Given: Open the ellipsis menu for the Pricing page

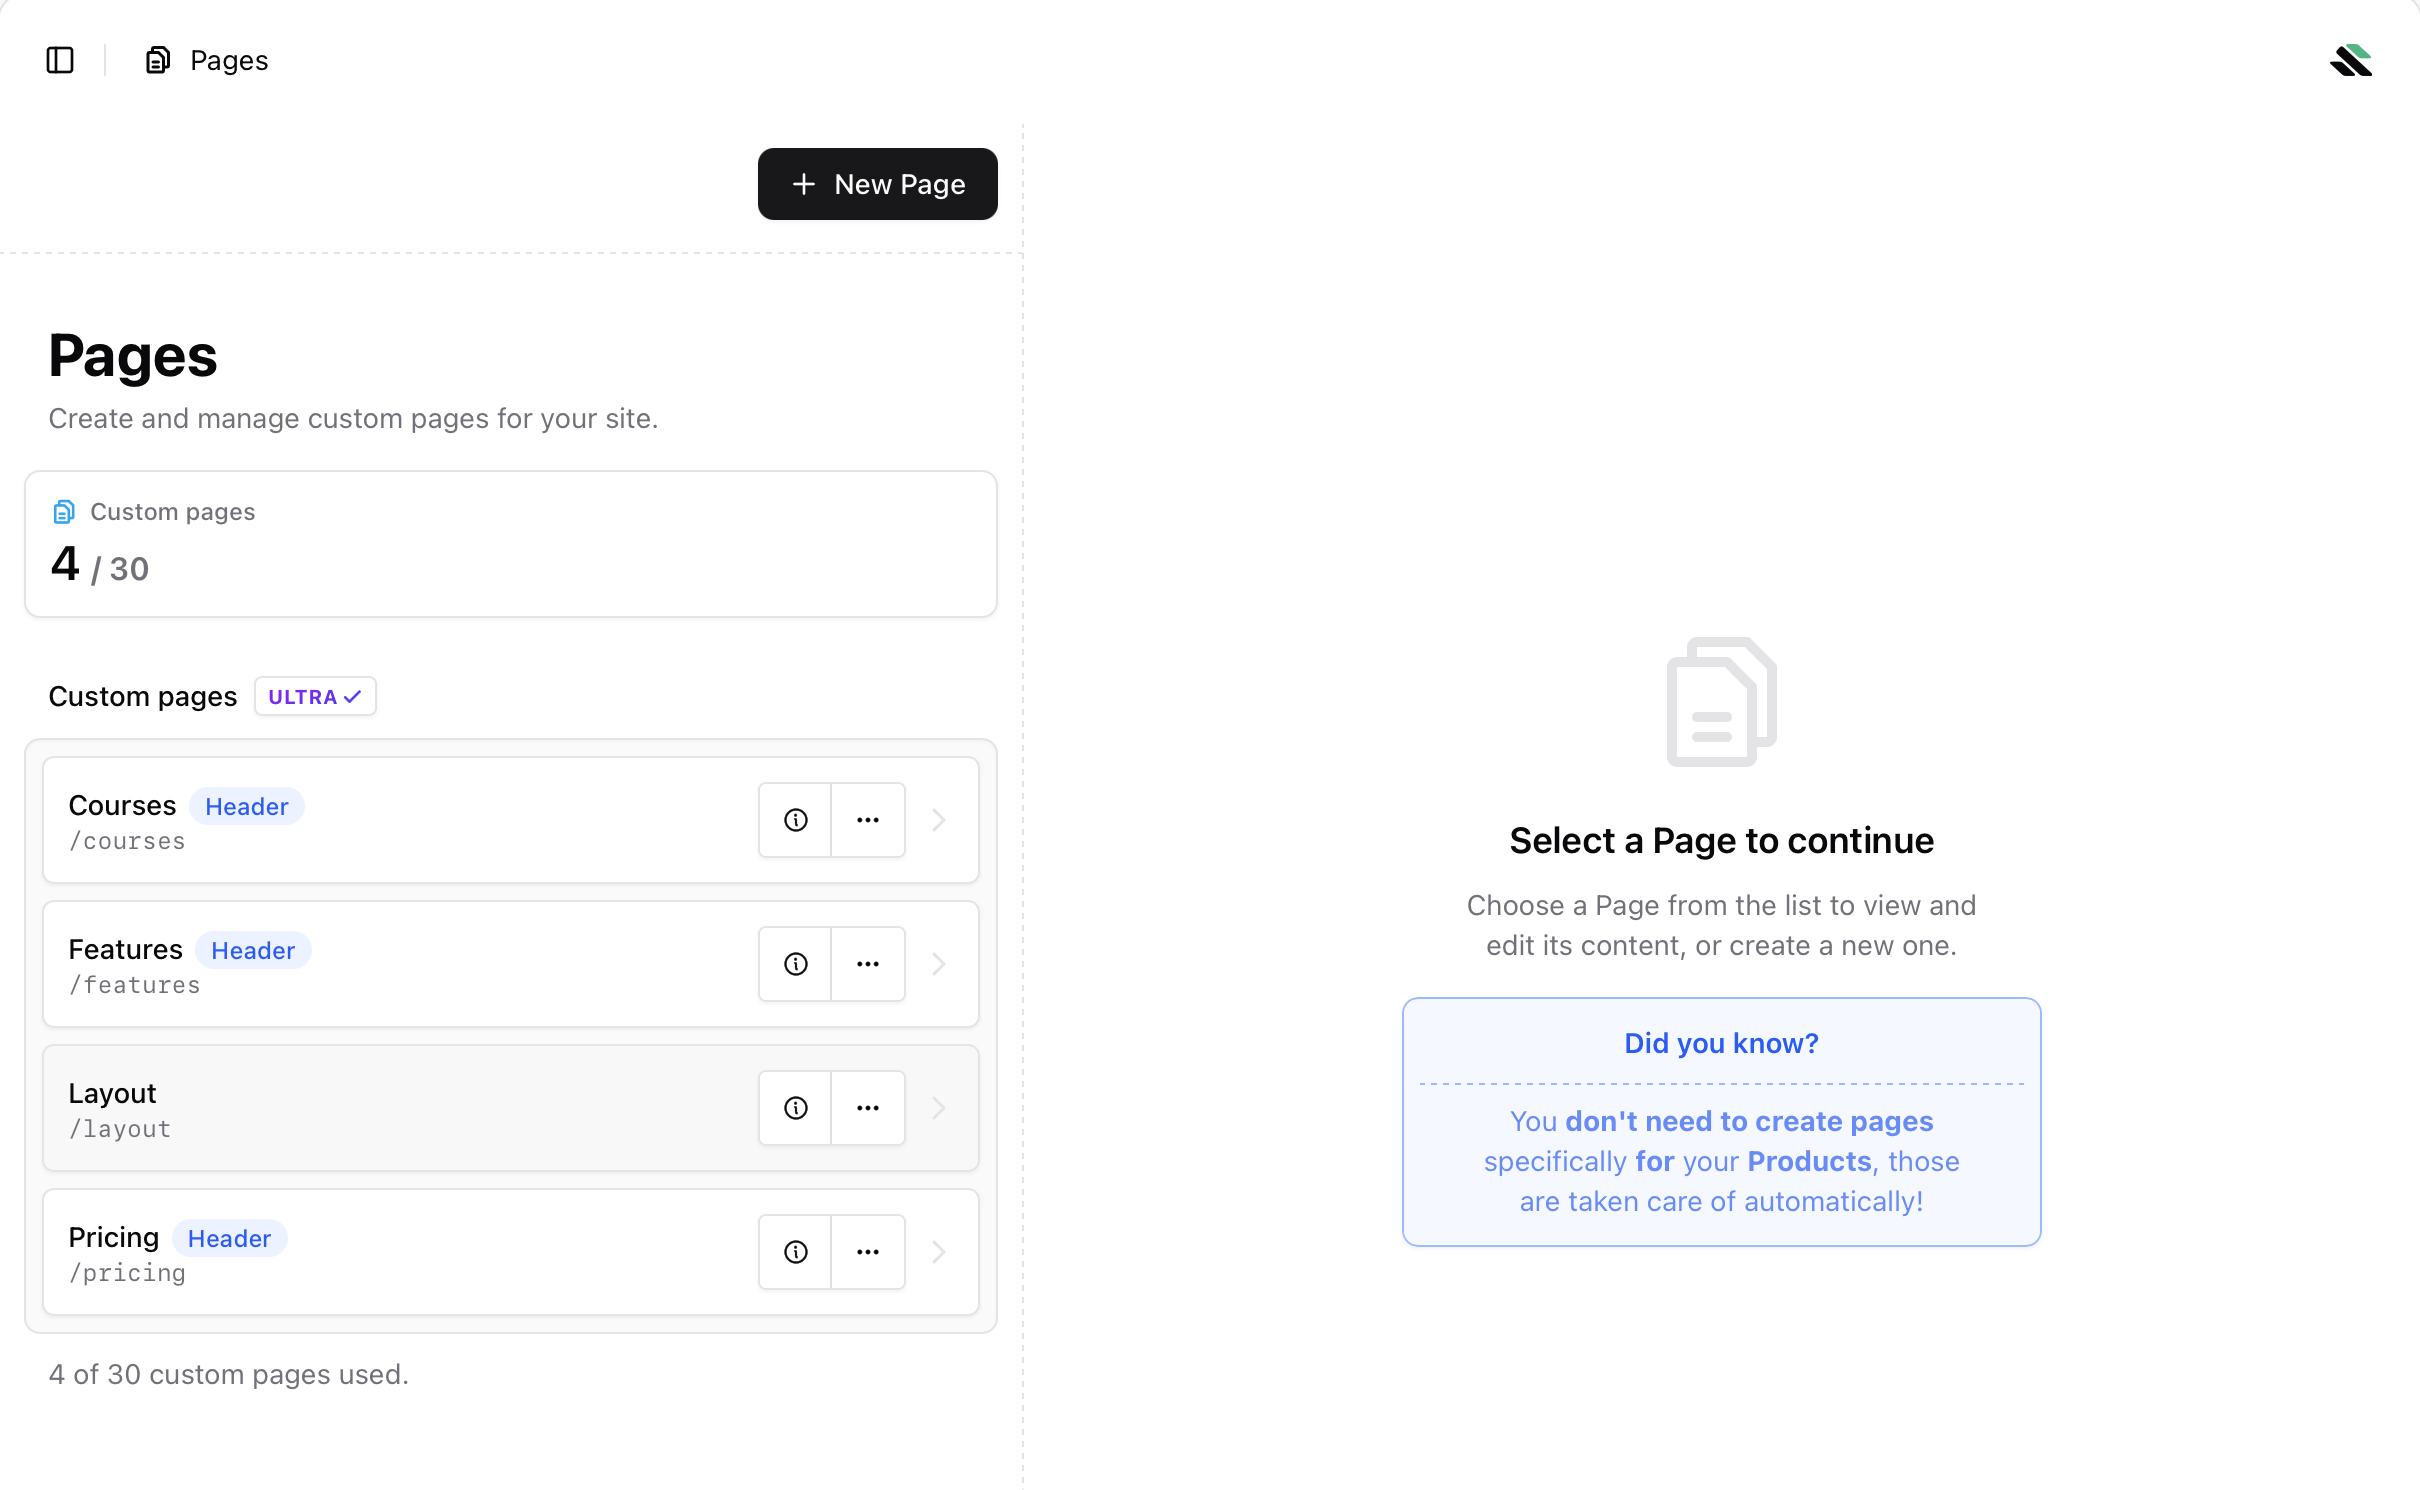Looking at the screenshot, I should click(868, 1251).
